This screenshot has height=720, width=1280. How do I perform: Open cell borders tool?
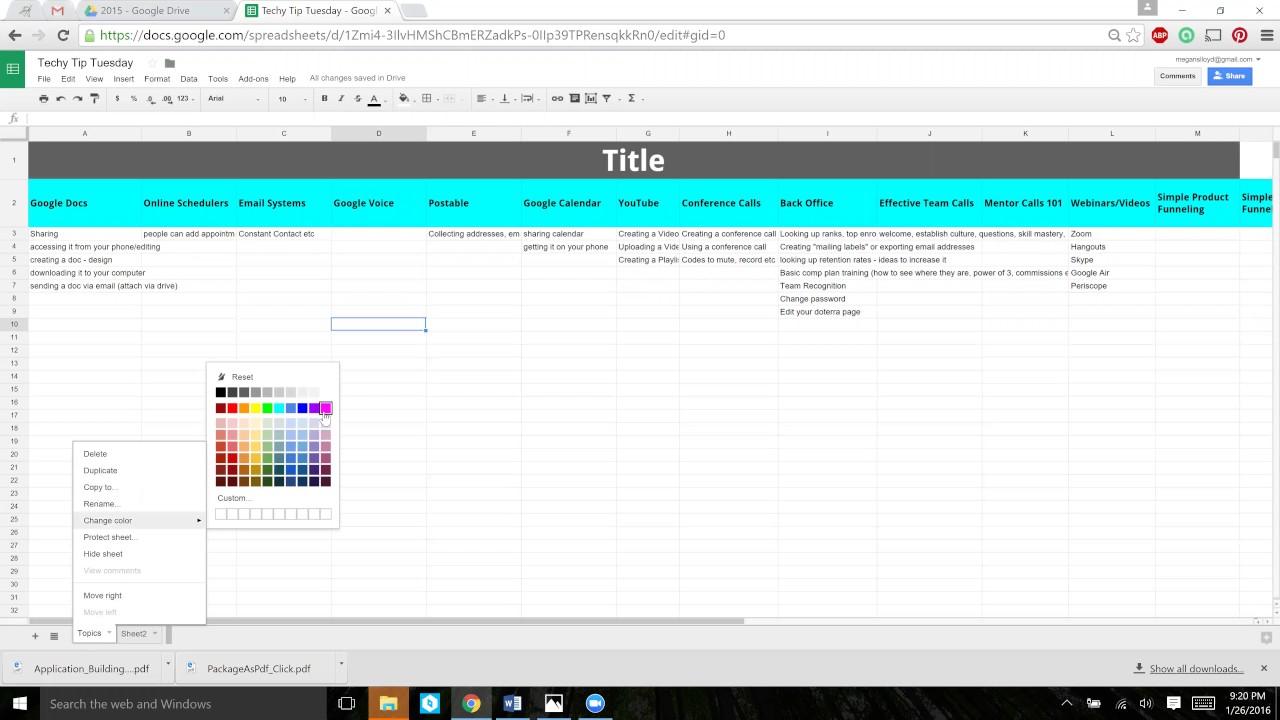(x=426, y=98)
